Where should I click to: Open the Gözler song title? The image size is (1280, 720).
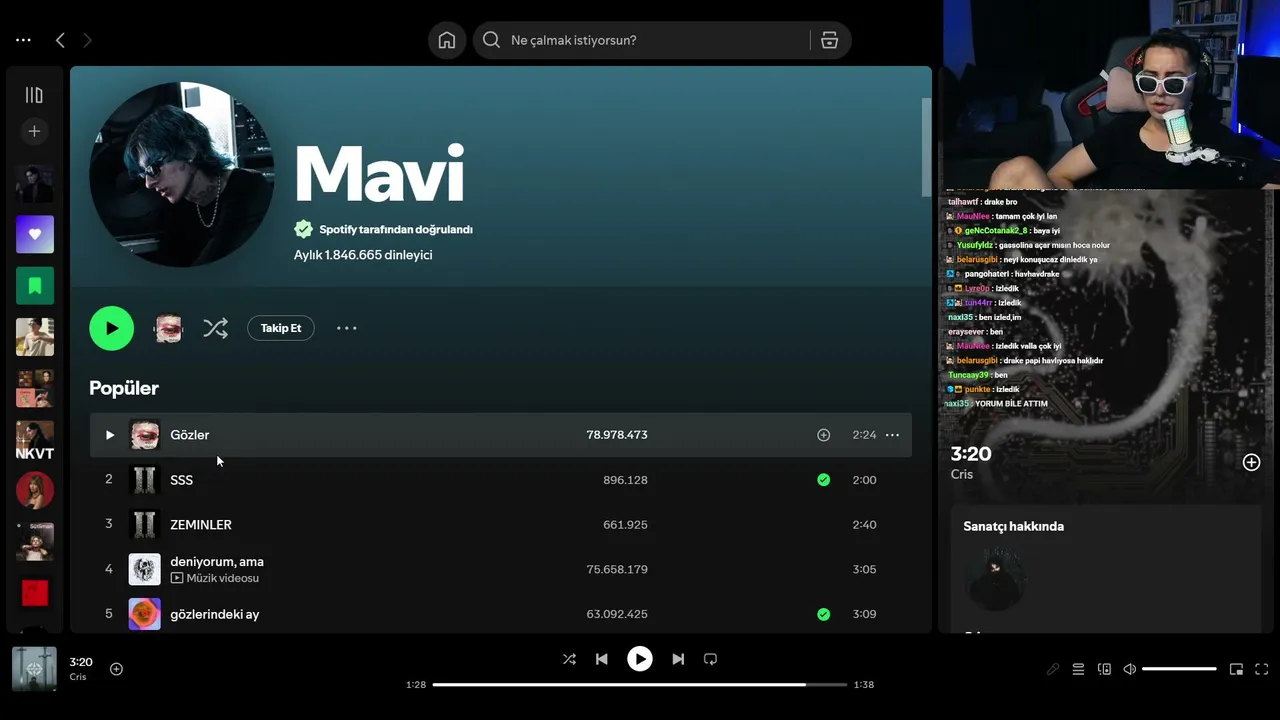click(x=190, y=435)
